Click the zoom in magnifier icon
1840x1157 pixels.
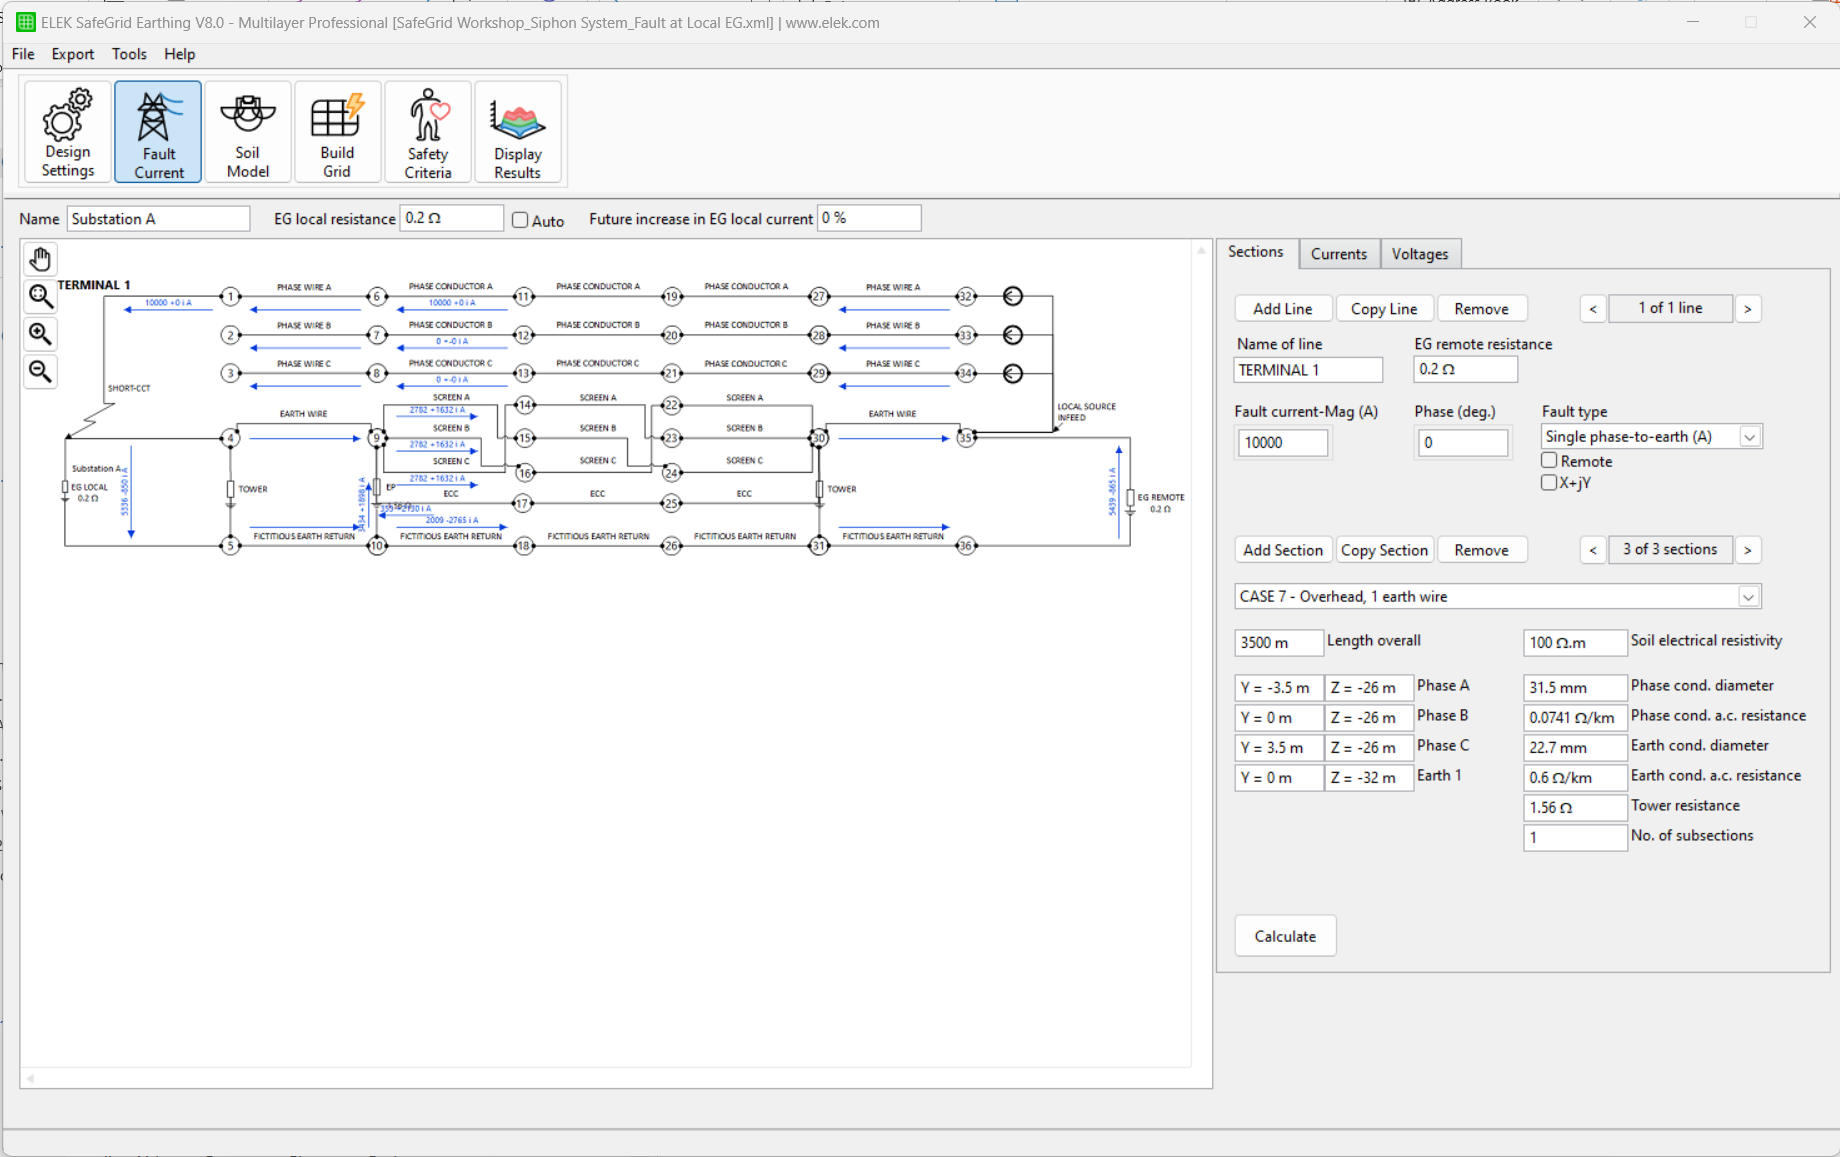pos(40,334)
